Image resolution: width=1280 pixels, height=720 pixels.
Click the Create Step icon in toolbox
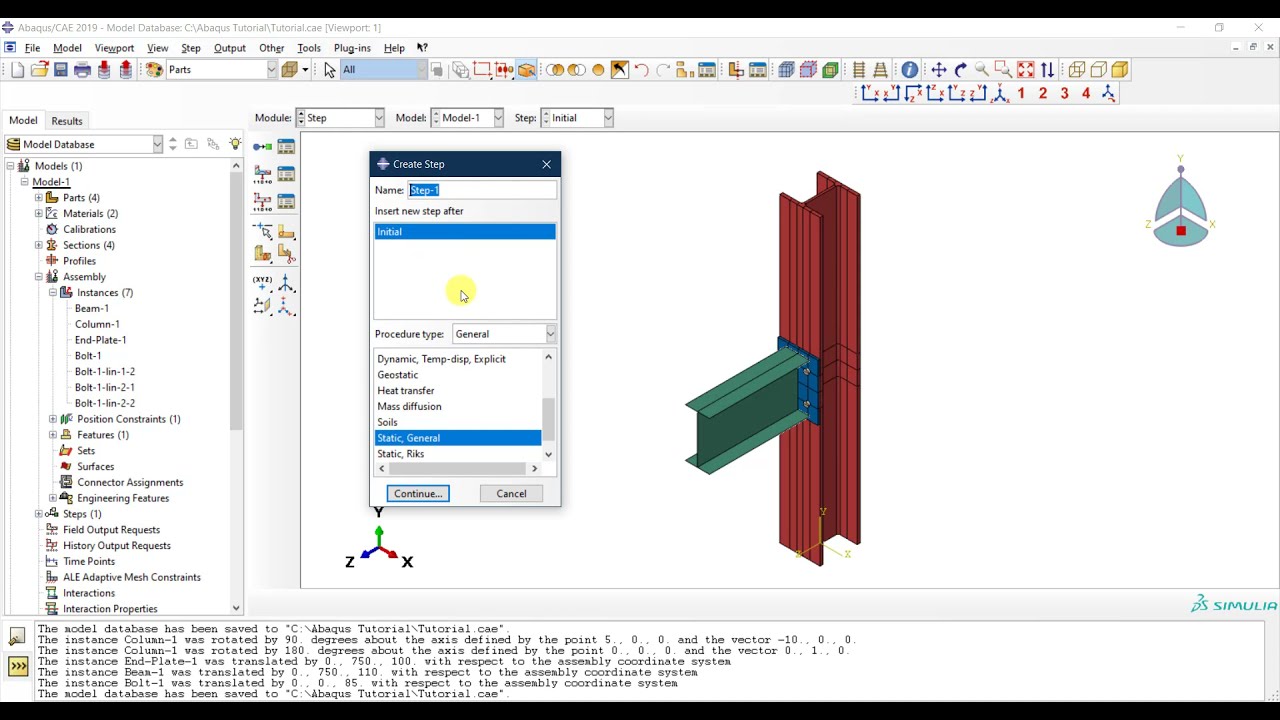(x=263, y=147)
